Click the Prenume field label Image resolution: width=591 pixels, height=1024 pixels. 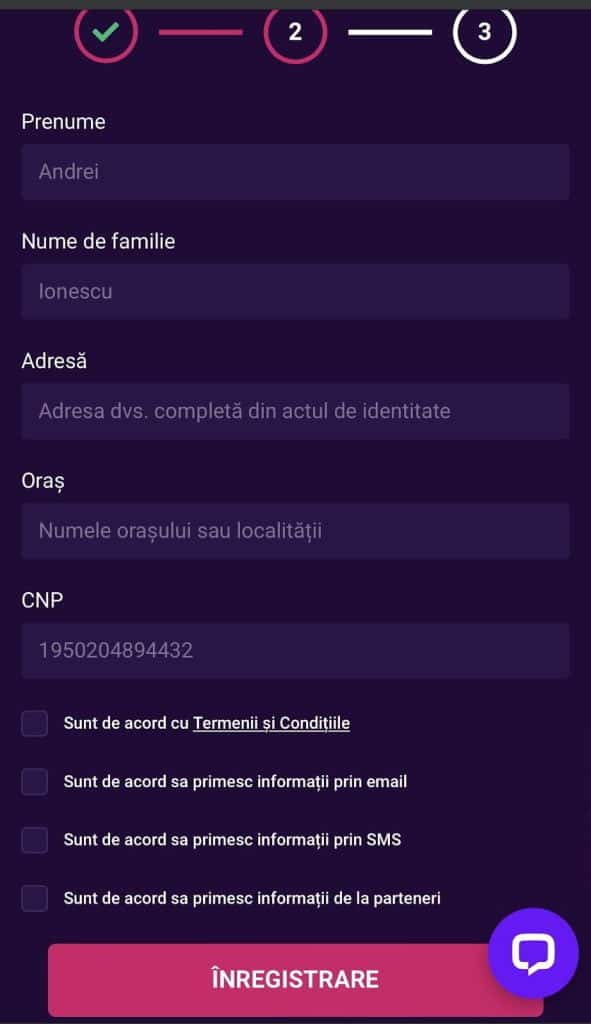click(x=64, y=121)
